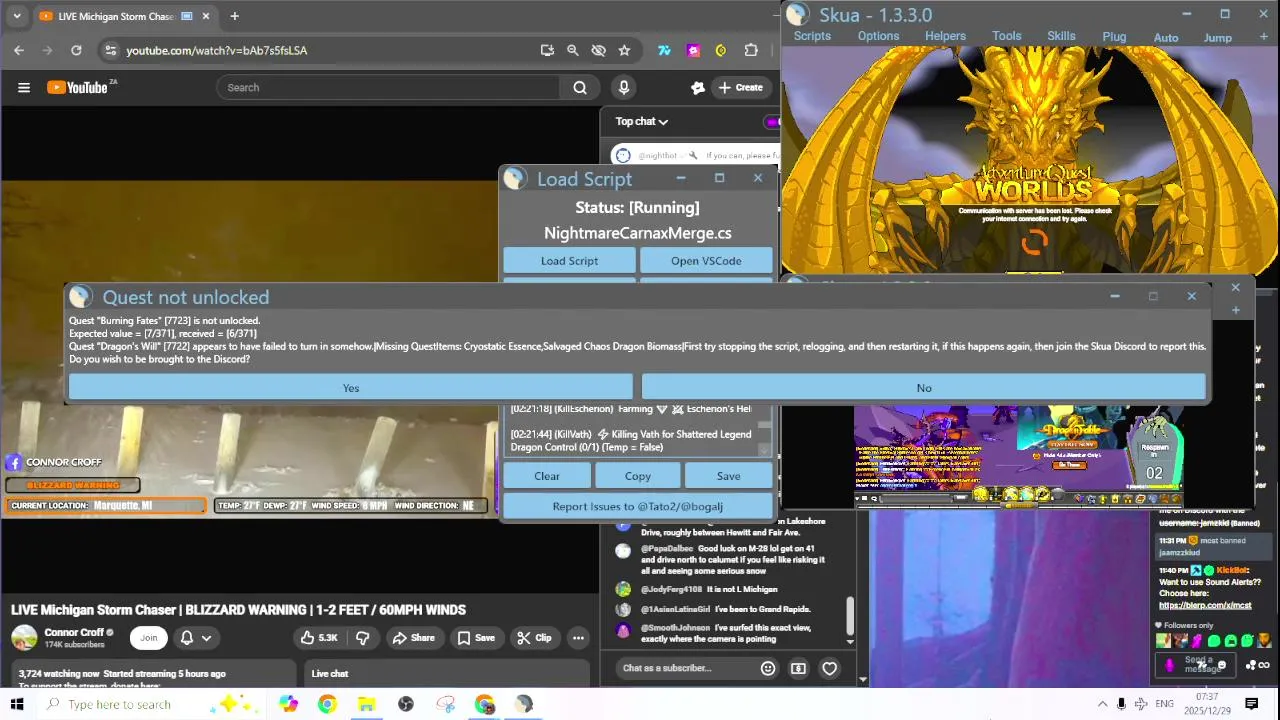Open the blerp.com/x/mcst link

1205,605
